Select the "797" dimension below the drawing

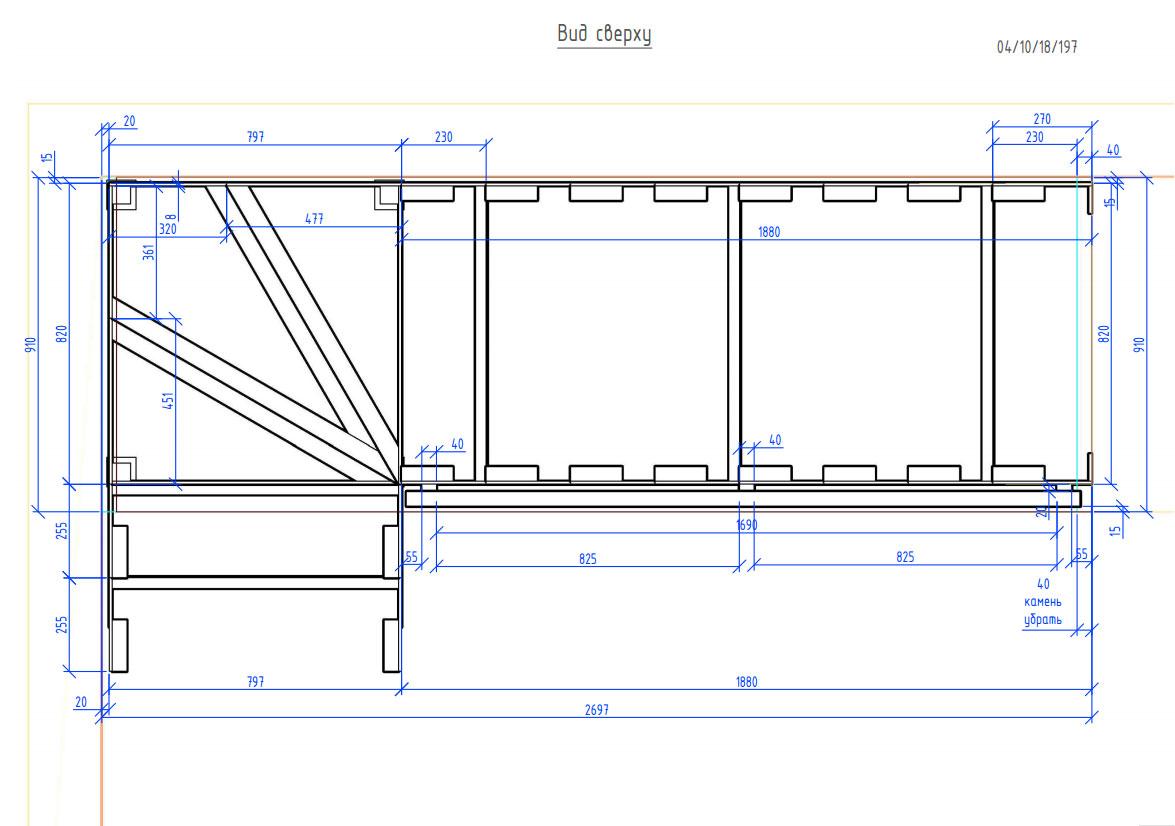[256, 682]
